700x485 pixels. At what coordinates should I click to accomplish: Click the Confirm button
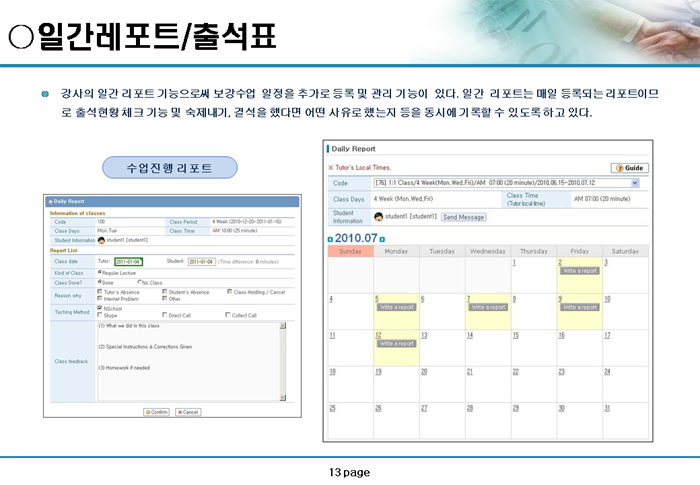pos(156,412)
